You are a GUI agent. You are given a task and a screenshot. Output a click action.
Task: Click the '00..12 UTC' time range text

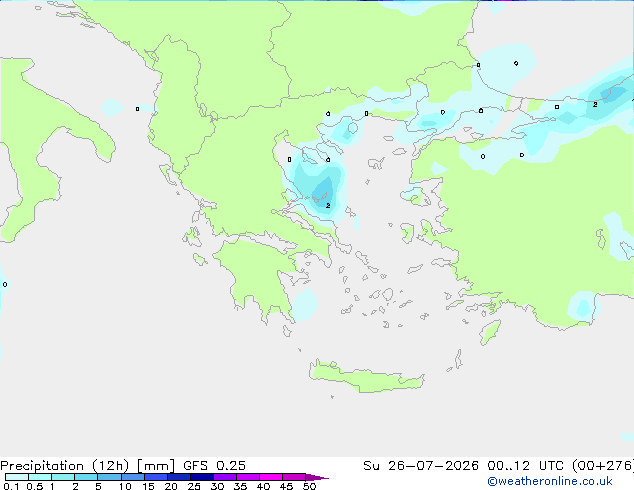pyautogui.click(x=525, y=466)
